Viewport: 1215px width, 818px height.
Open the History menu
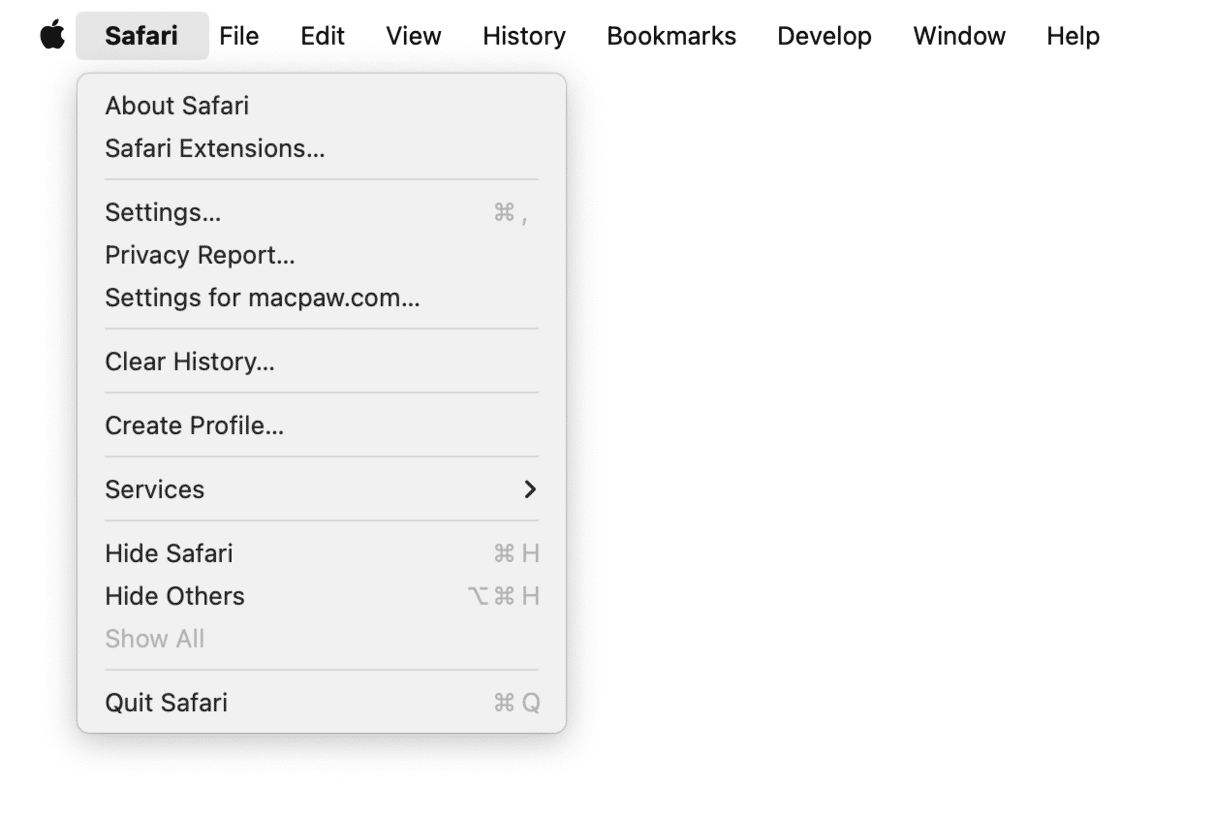tap(524, 36)
